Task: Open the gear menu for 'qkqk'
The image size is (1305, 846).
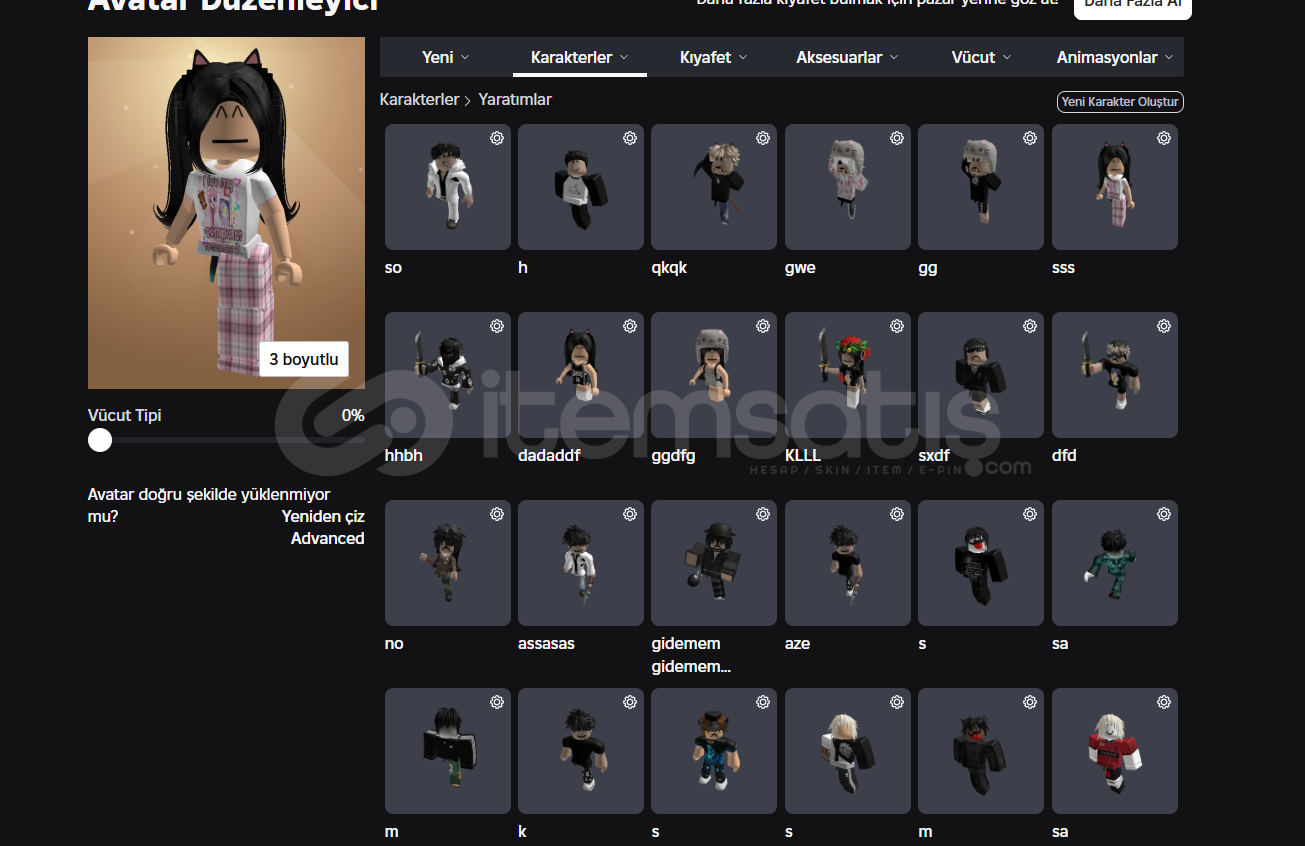Action: pos(763,138)
